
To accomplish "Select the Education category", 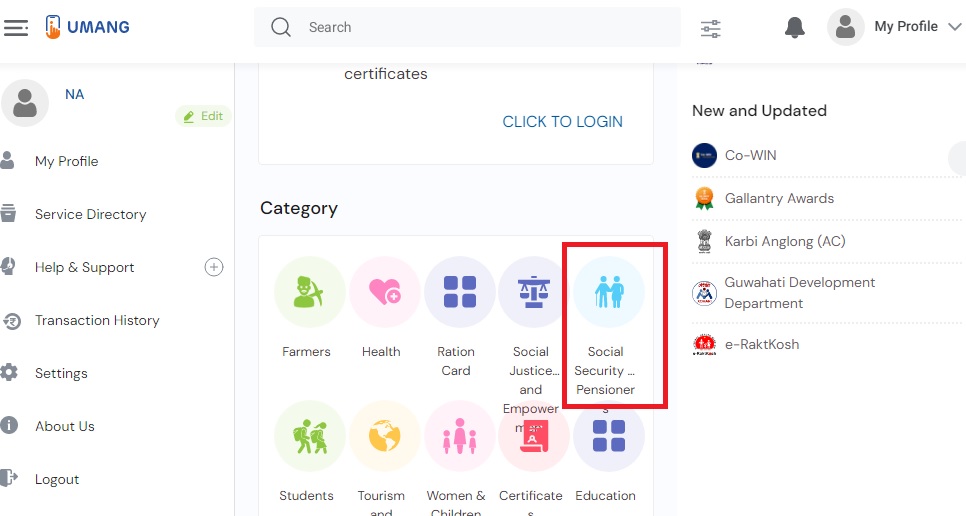I will pyautogui.click(x=609, y=436).
